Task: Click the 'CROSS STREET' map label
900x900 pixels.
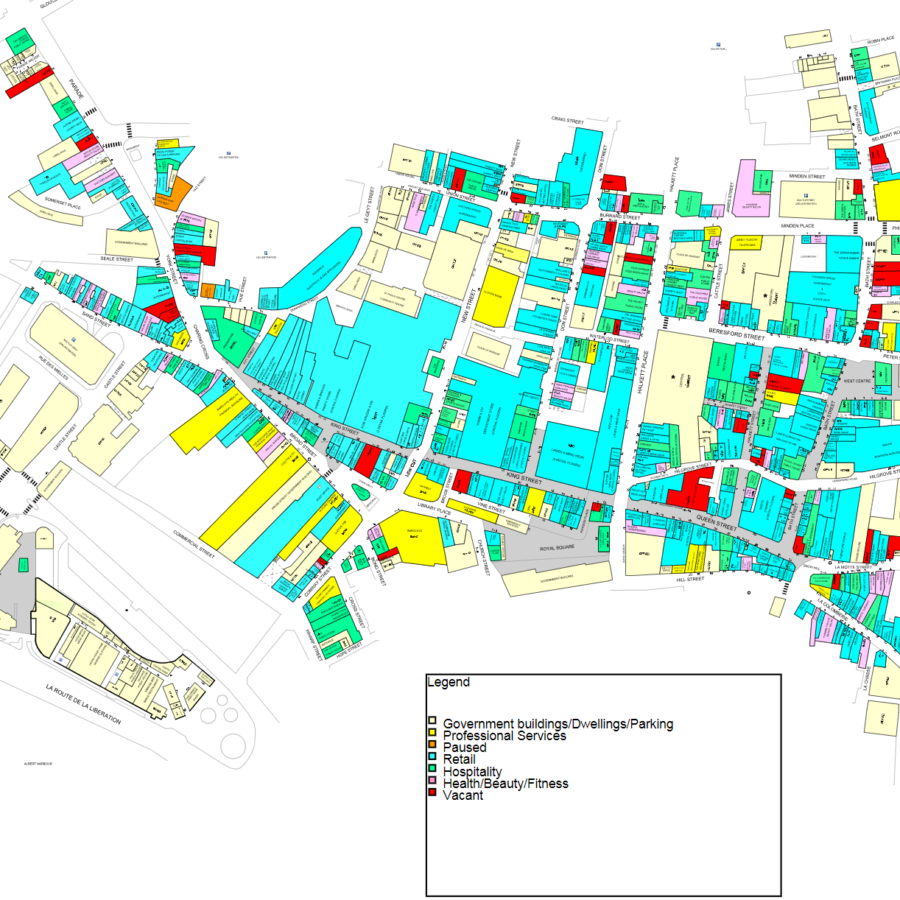Action: [356, 612]
